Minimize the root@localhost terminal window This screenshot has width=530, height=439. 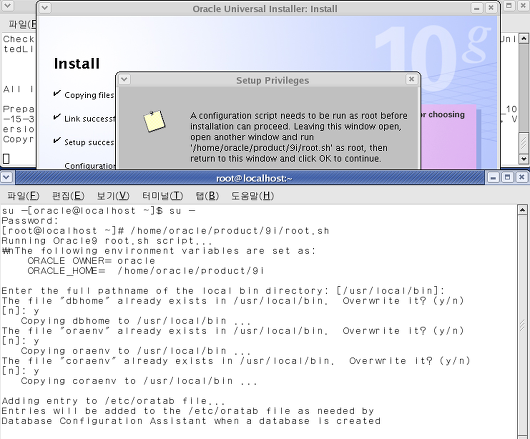(x=493, y=177)
